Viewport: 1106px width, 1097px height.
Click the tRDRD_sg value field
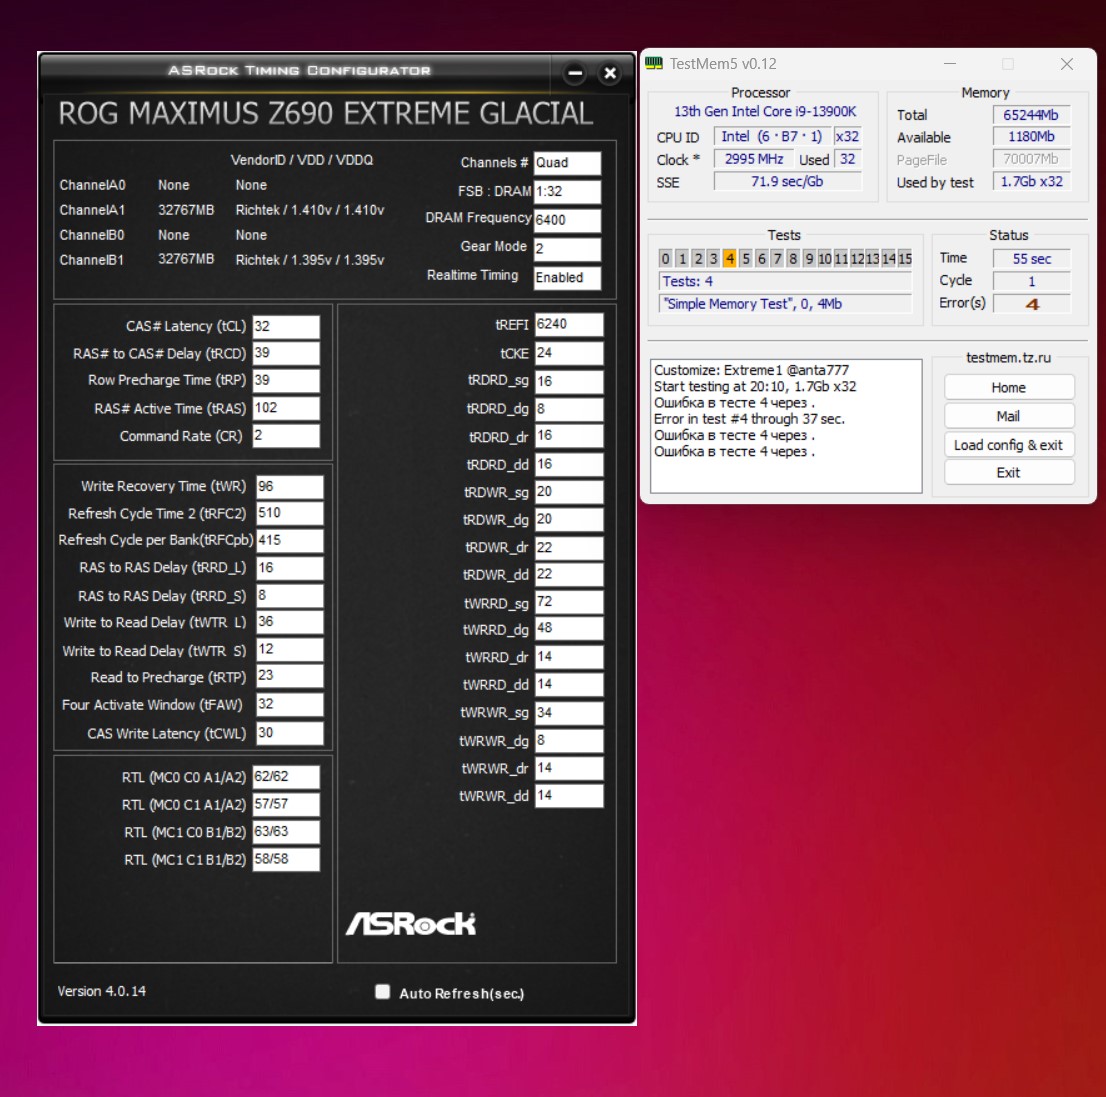click(569, 382)
